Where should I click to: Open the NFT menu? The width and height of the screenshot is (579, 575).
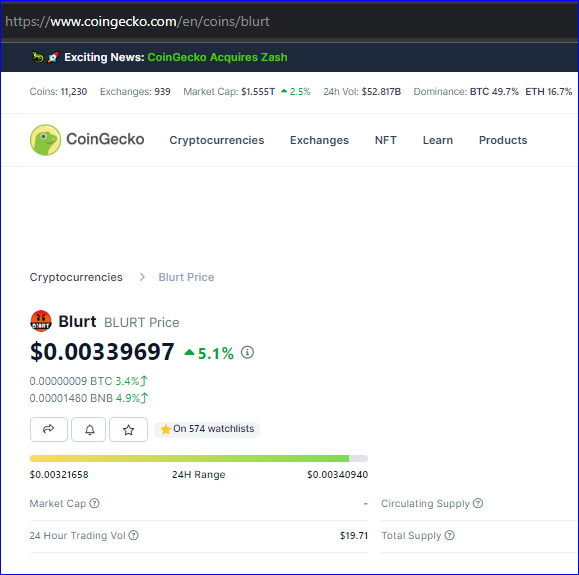coord(386,140)
